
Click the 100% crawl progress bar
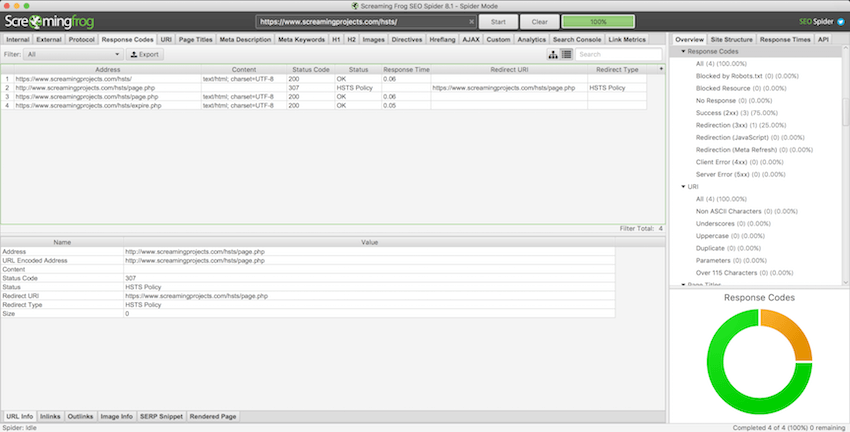pyautogui.click(x=598, y=22)
